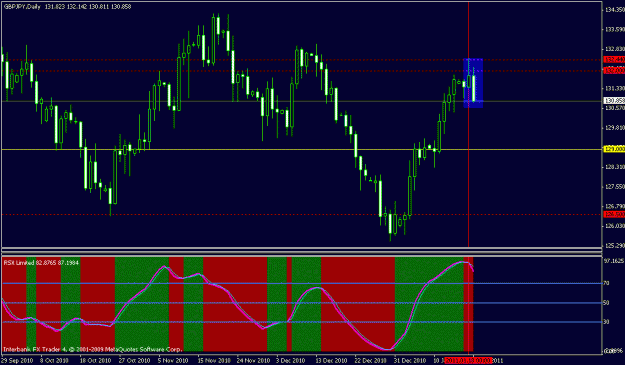This screenshot has width=625, height=365.
Task: Click the yellow 129.000 price level tag
Action: 614,149
